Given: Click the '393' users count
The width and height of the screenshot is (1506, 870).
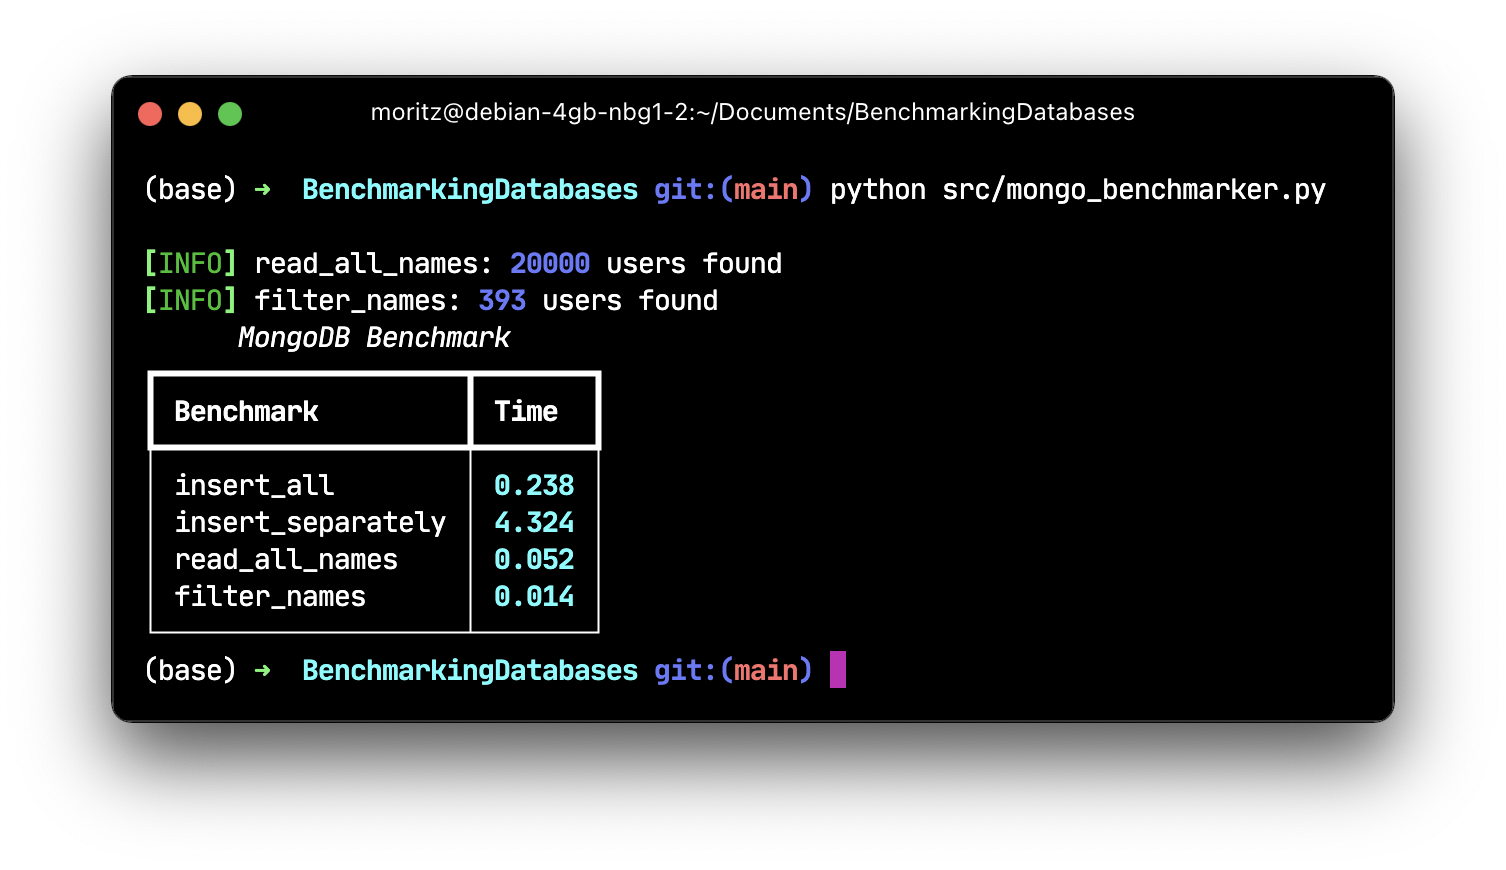Looking at the screenshot, I should 502,300.
